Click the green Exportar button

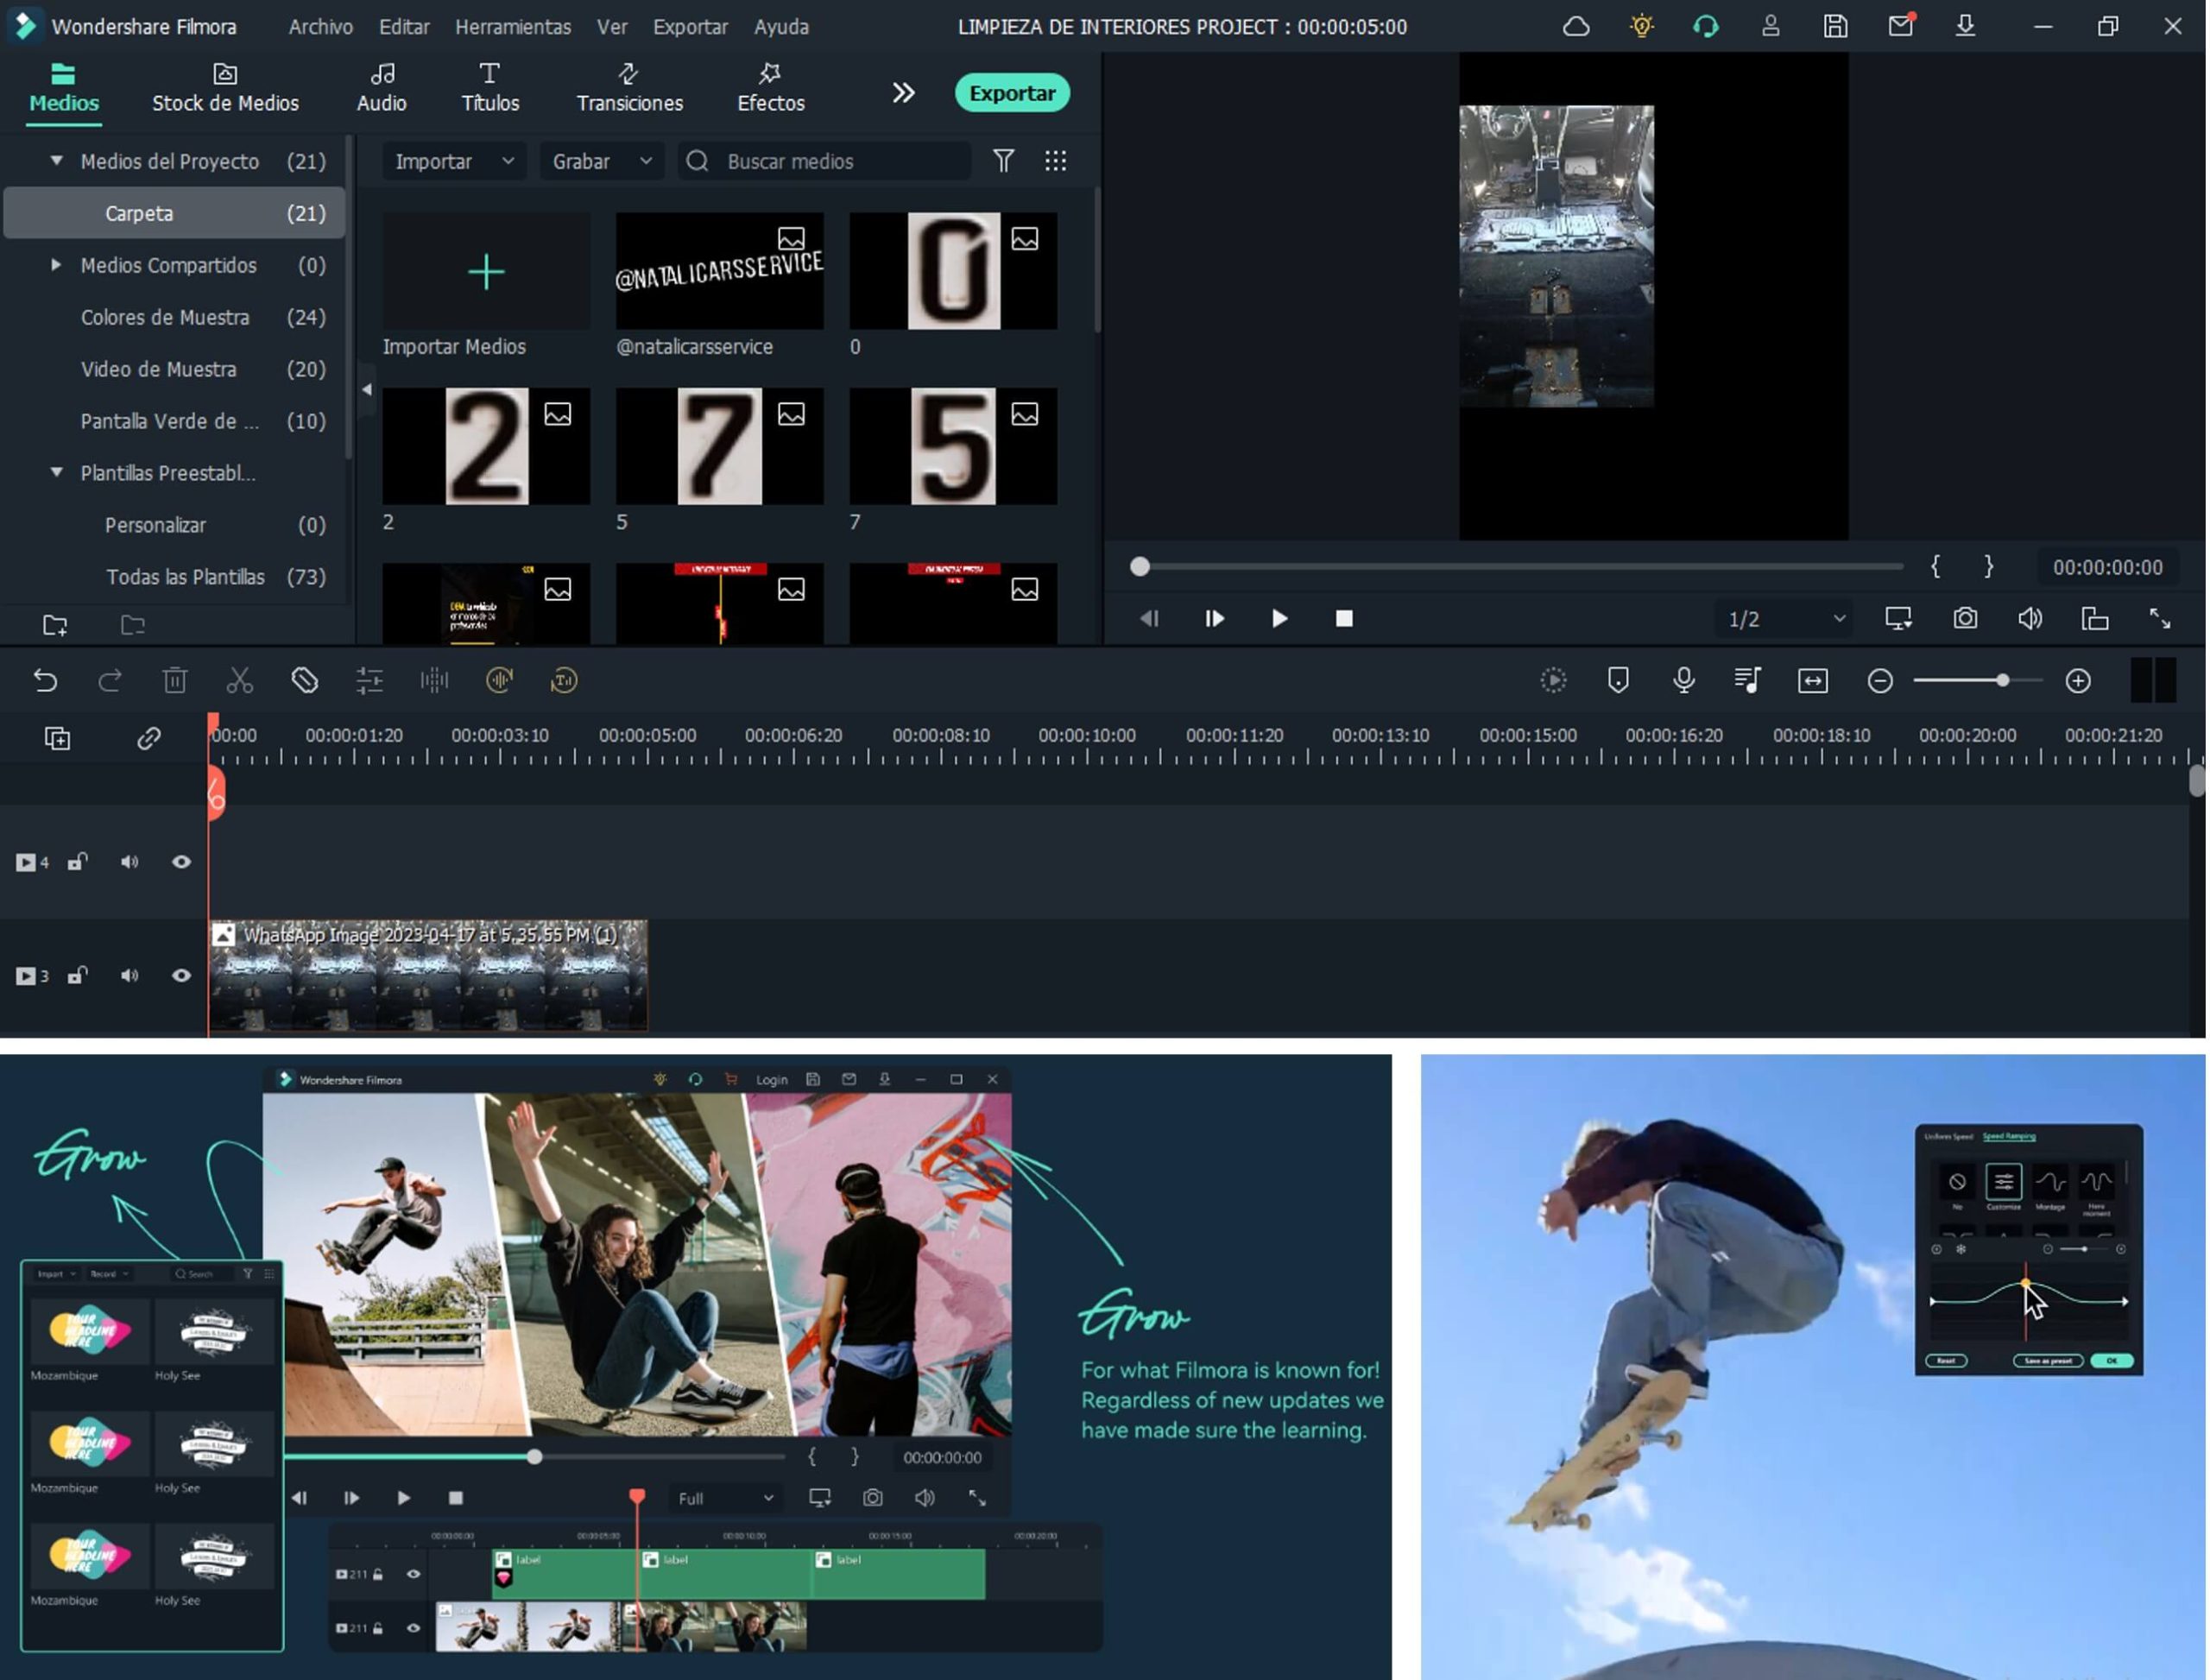pyautogui.click(x=1012, y=92)
